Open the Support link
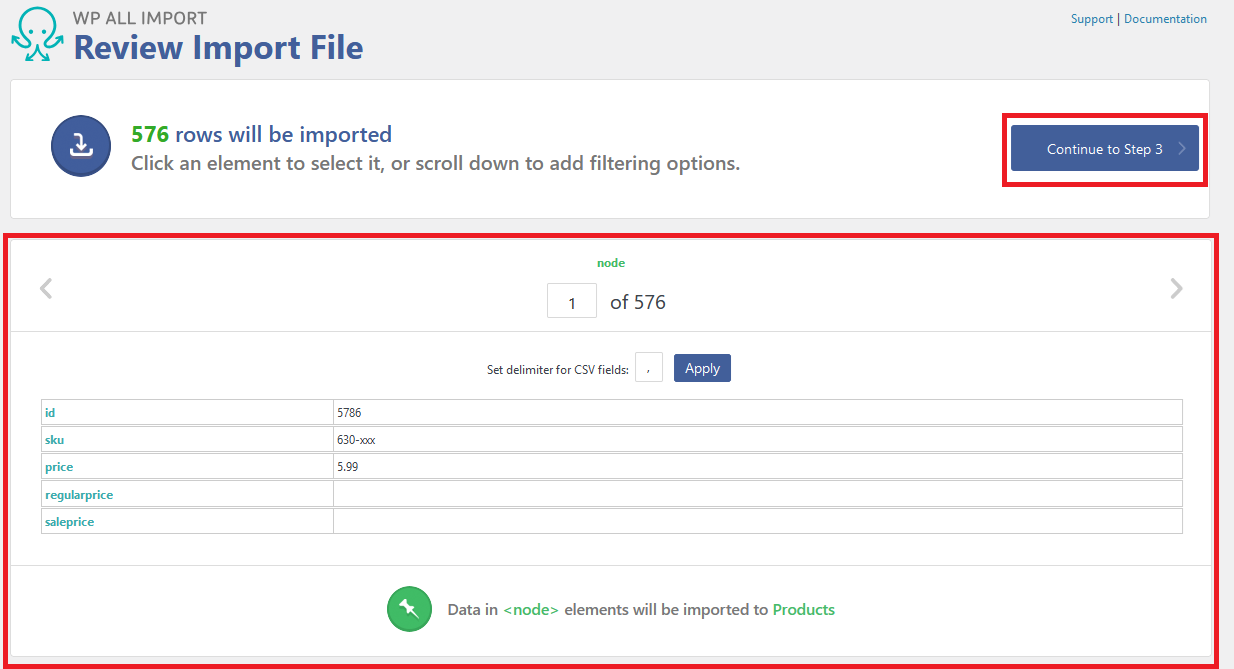This screenshot has height=669, width=1234. point(1092,19)
